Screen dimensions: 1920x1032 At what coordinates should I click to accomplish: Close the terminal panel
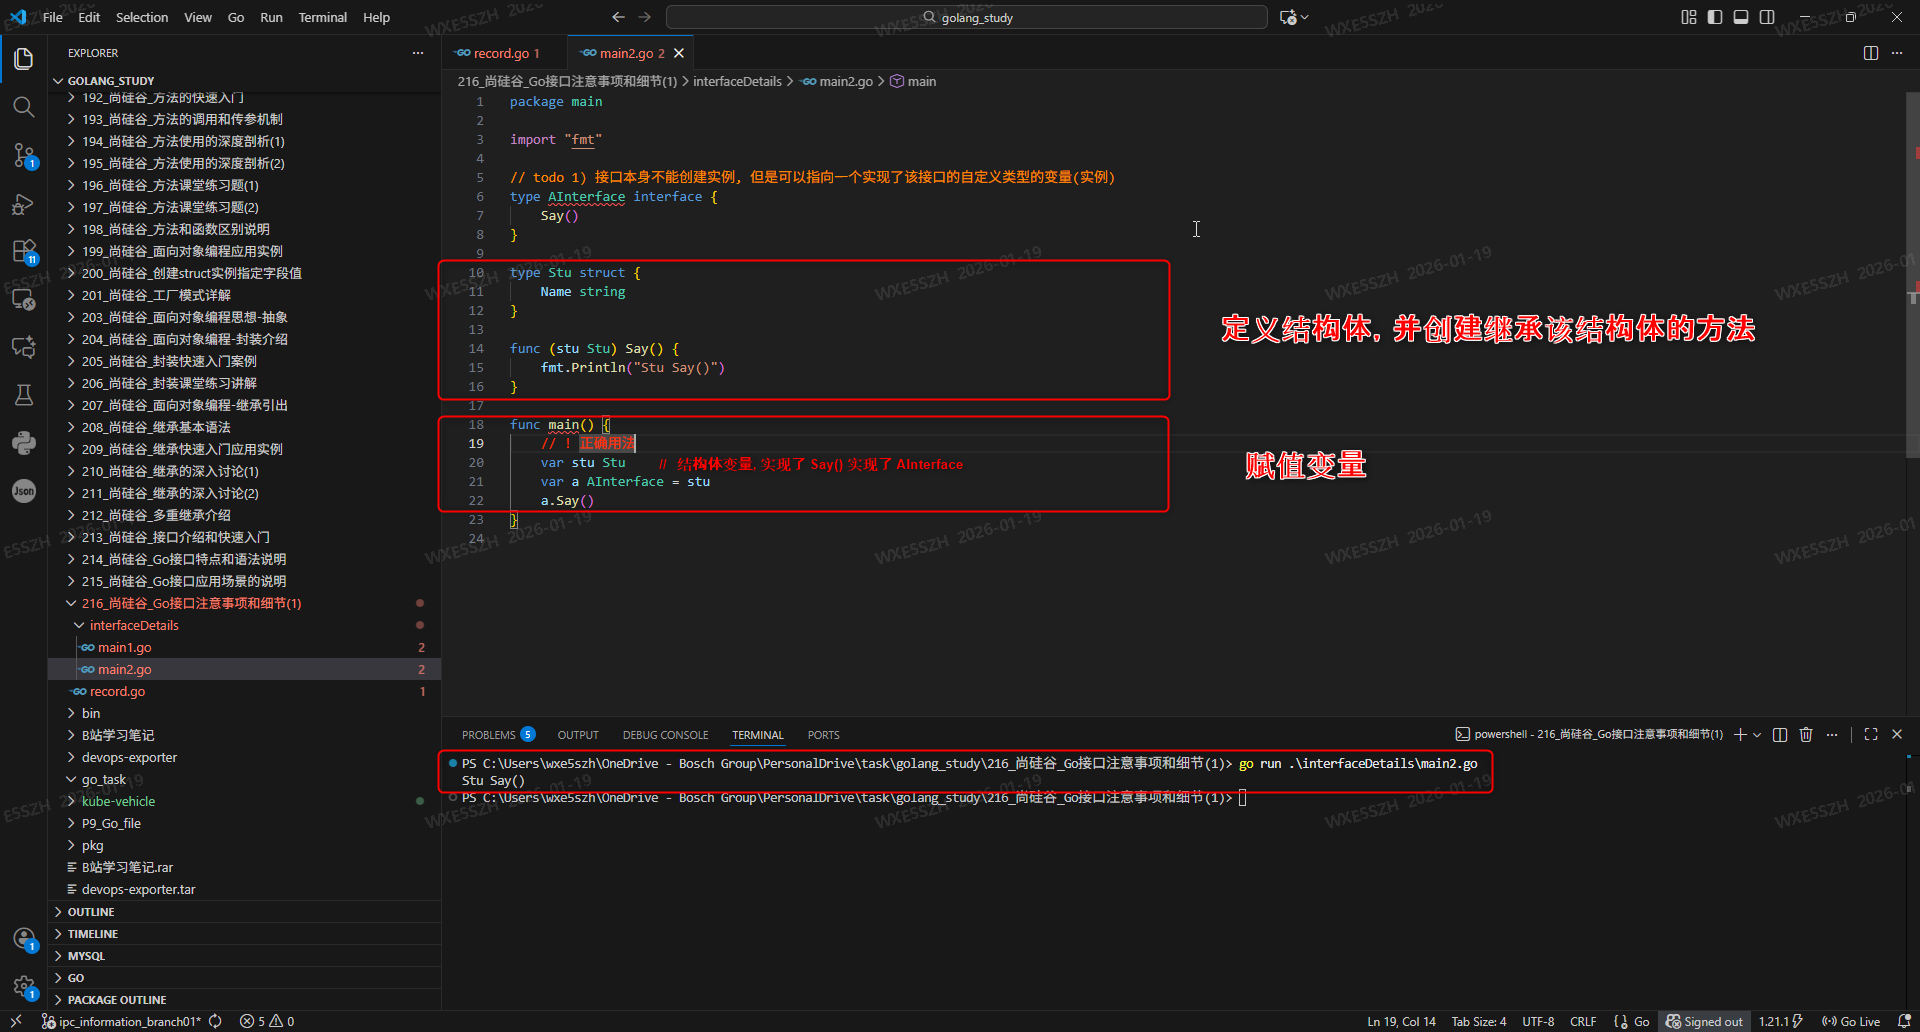tap(1897, 735)
